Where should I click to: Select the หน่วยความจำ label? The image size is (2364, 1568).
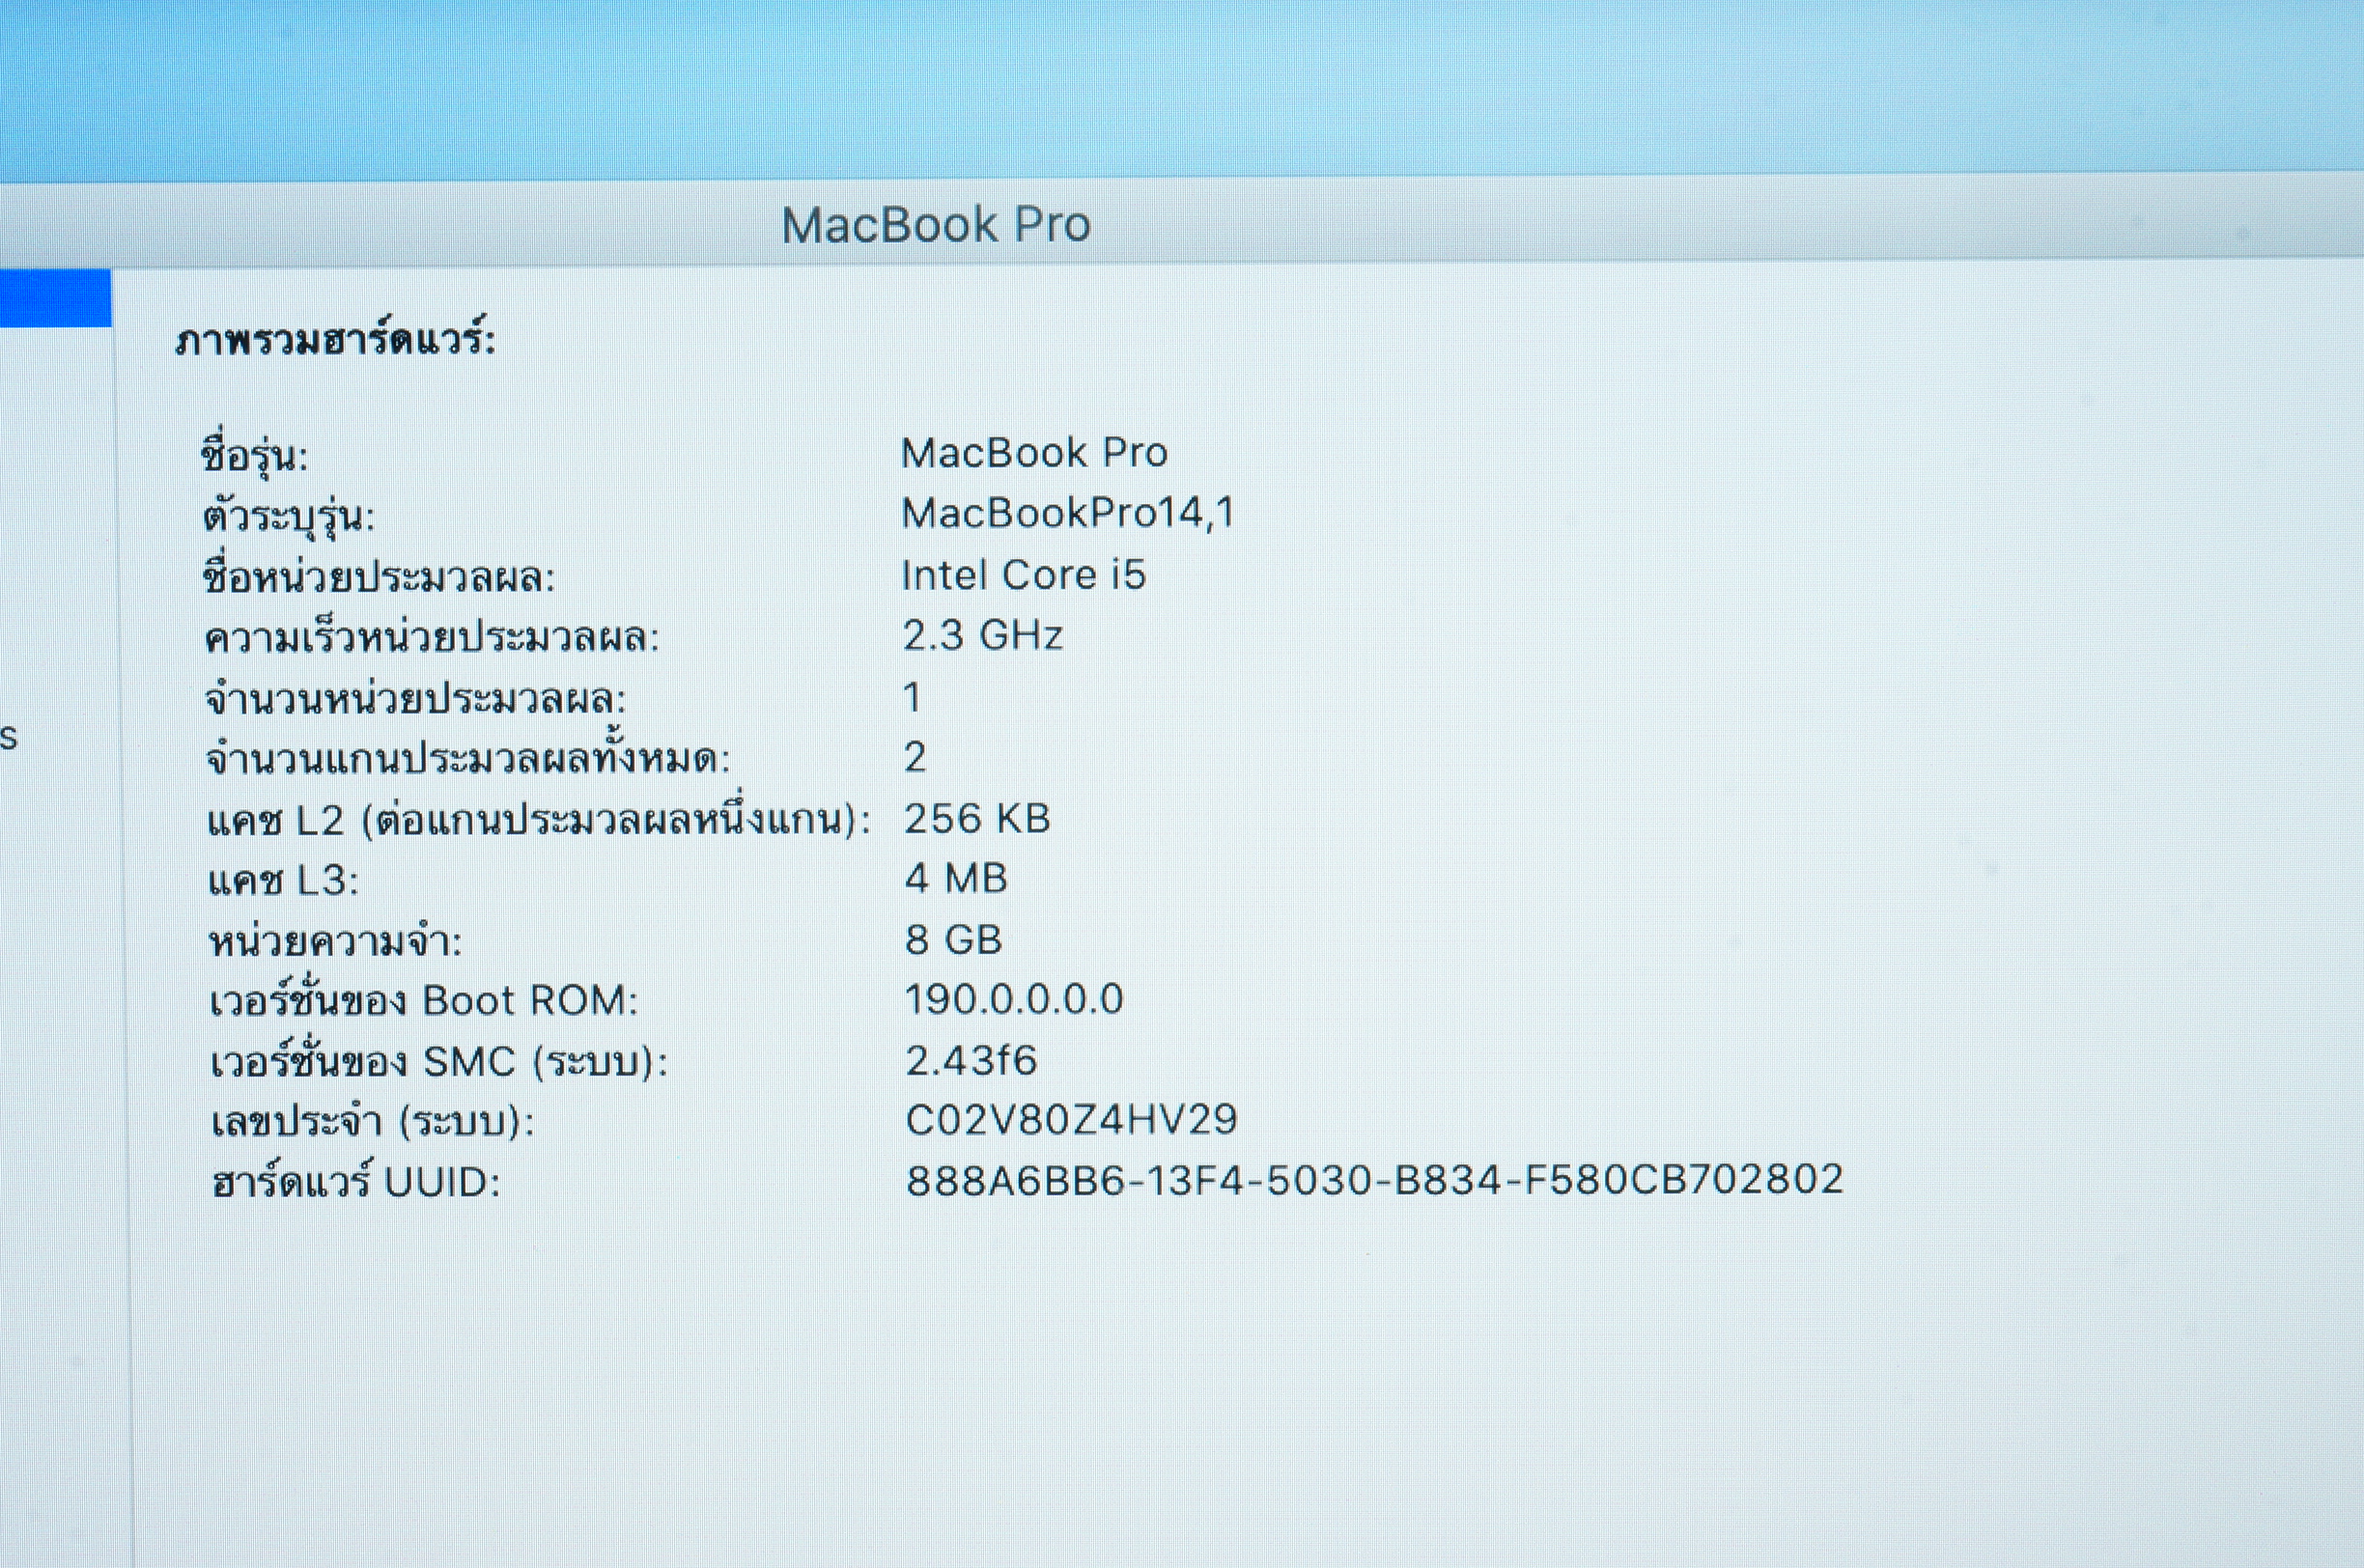point(335,941)
